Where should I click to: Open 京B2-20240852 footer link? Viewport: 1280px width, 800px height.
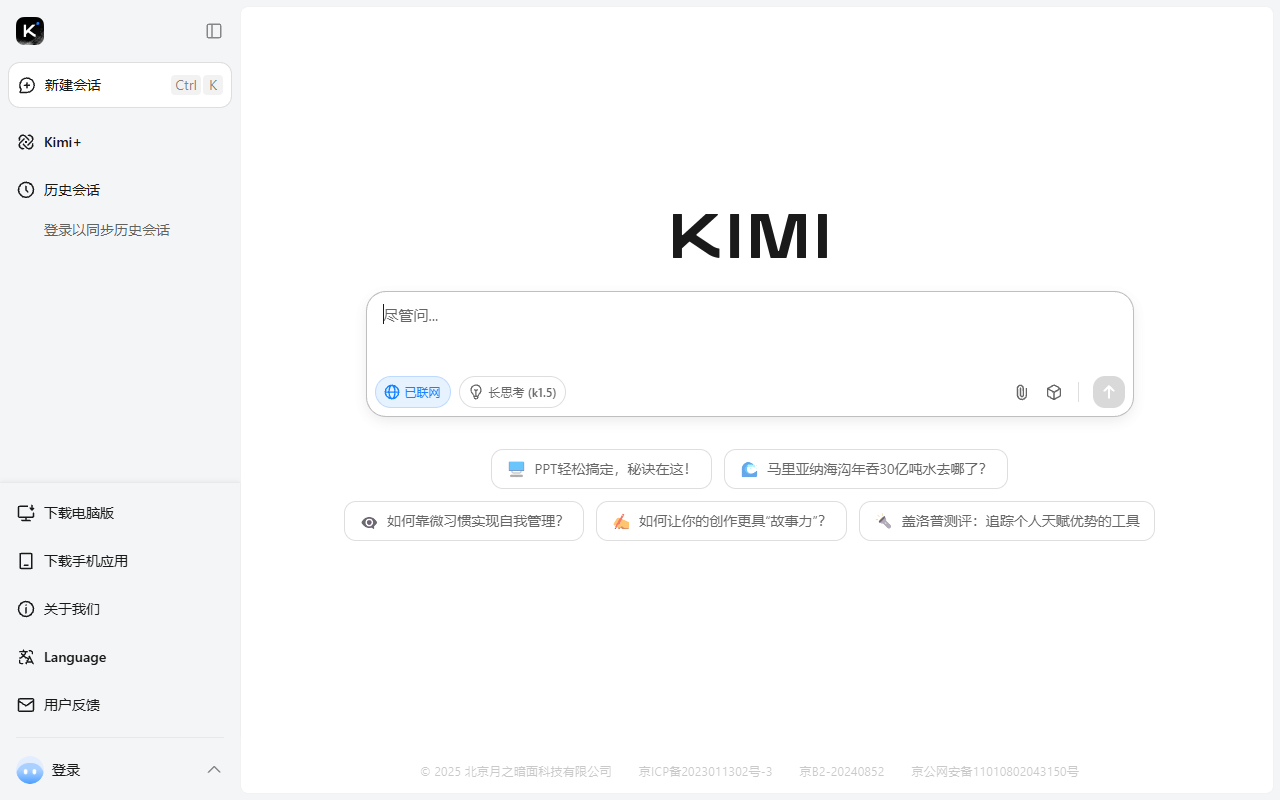point(842,772)
